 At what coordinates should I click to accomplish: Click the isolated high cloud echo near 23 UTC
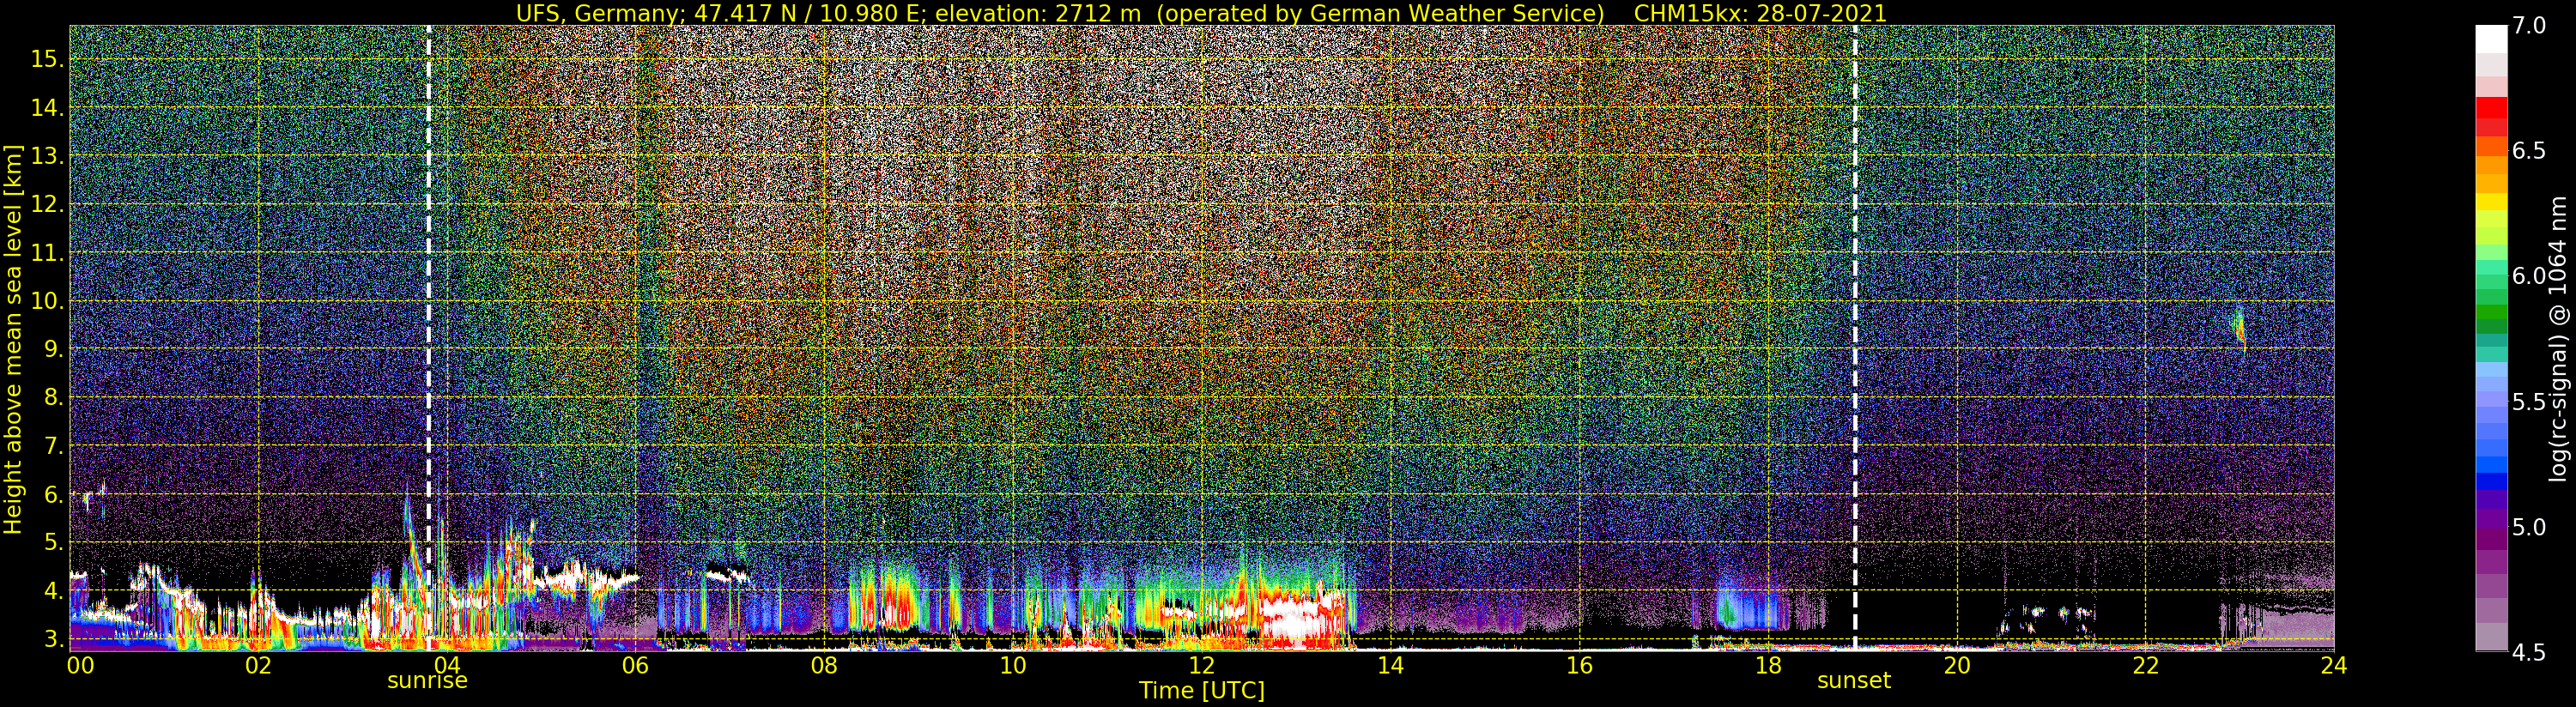2240,328
